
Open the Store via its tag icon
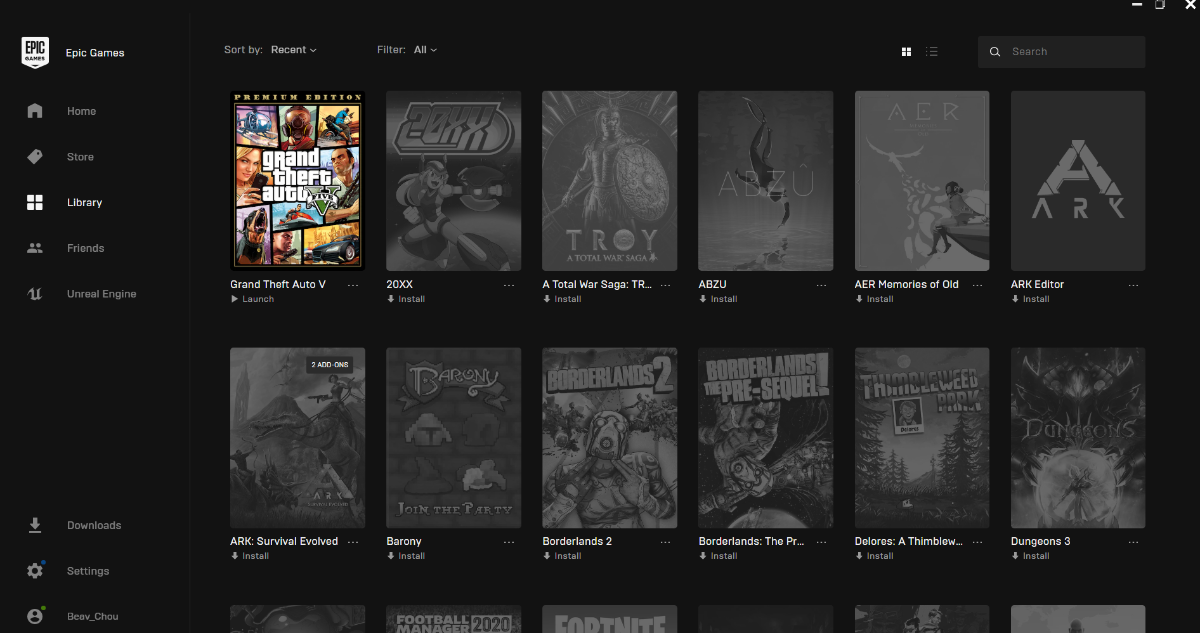click(35, 157)
